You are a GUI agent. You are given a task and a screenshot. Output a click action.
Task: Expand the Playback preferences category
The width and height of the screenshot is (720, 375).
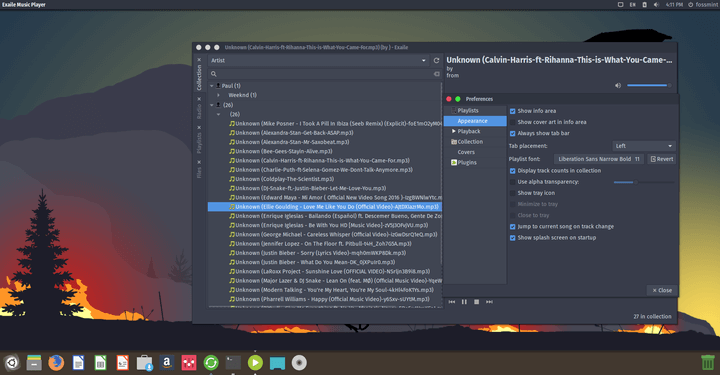point(454,131)
